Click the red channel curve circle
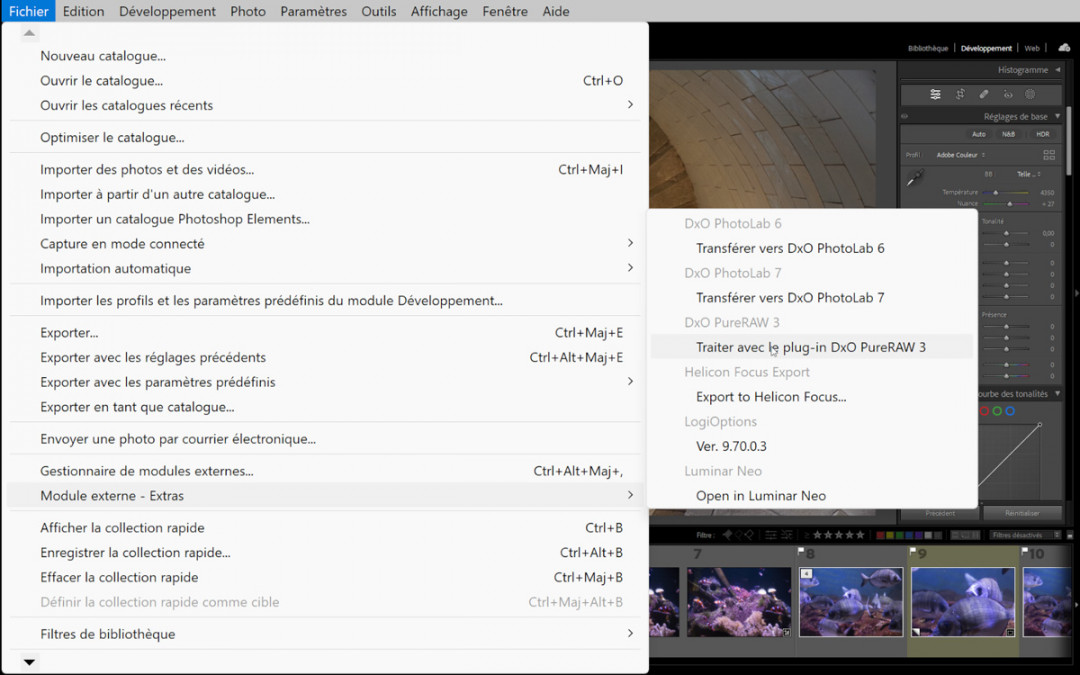This screenshot has width=1080, height=675. (984, 411)
